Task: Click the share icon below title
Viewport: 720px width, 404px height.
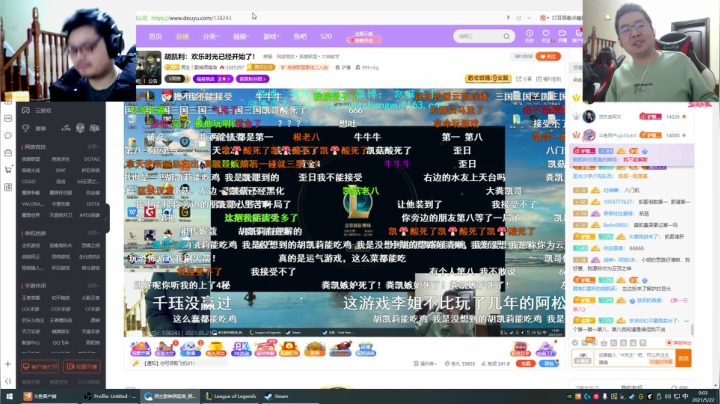Action: tap(524, 79)
